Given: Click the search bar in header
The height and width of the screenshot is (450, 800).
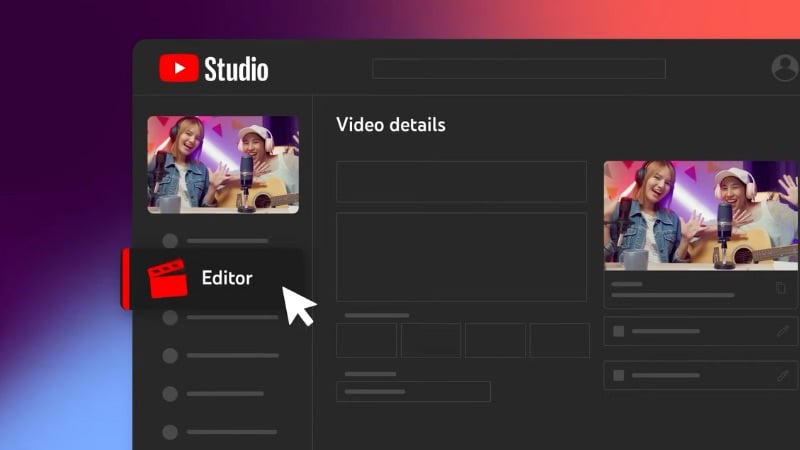Looking at the screenshot, I should (x=519, y=68).
